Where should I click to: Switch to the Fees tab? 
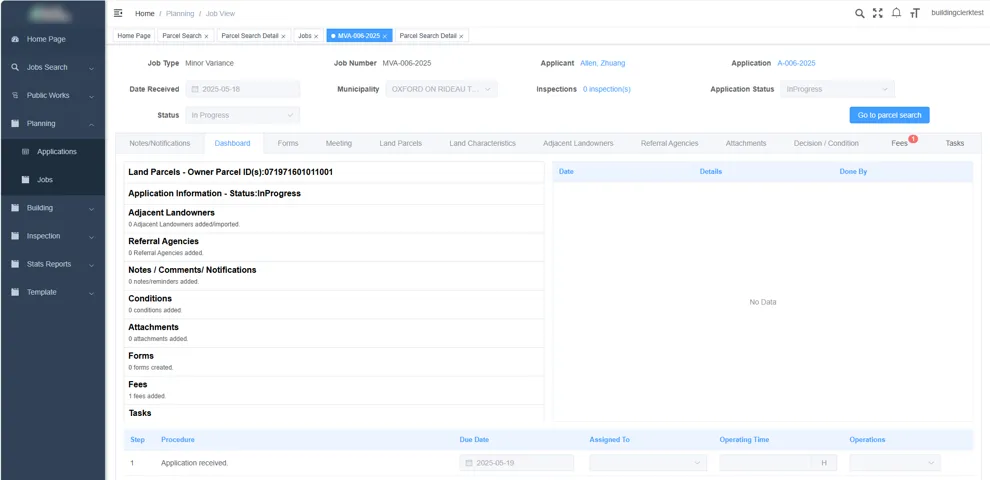[900, 143]
